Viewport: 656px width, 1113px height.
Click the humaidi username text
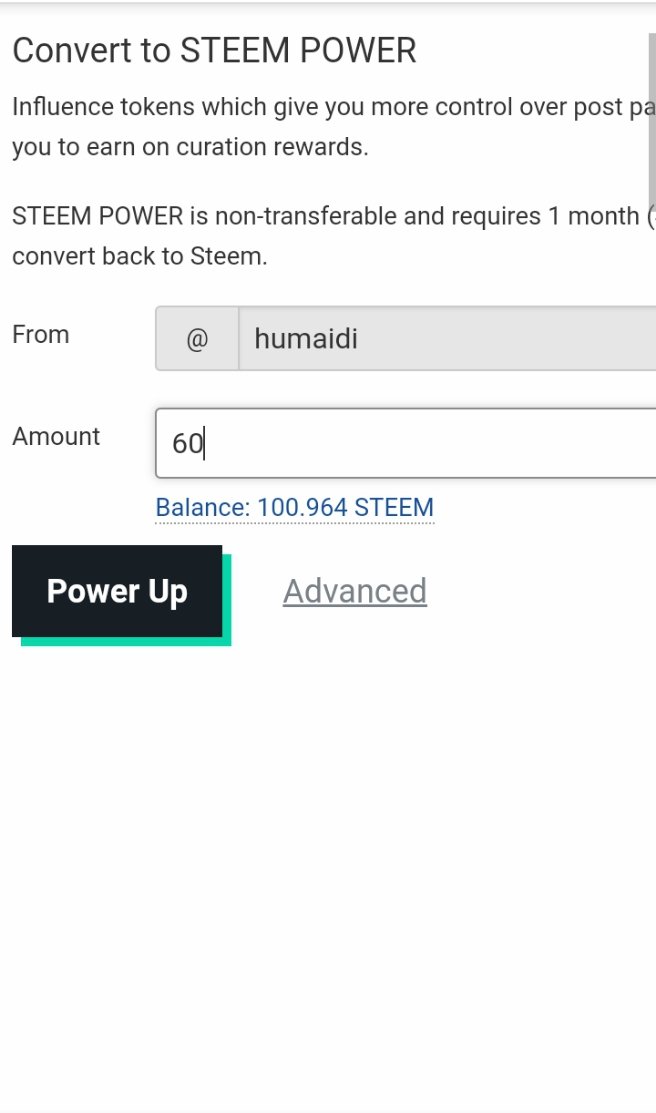point(306,339)
